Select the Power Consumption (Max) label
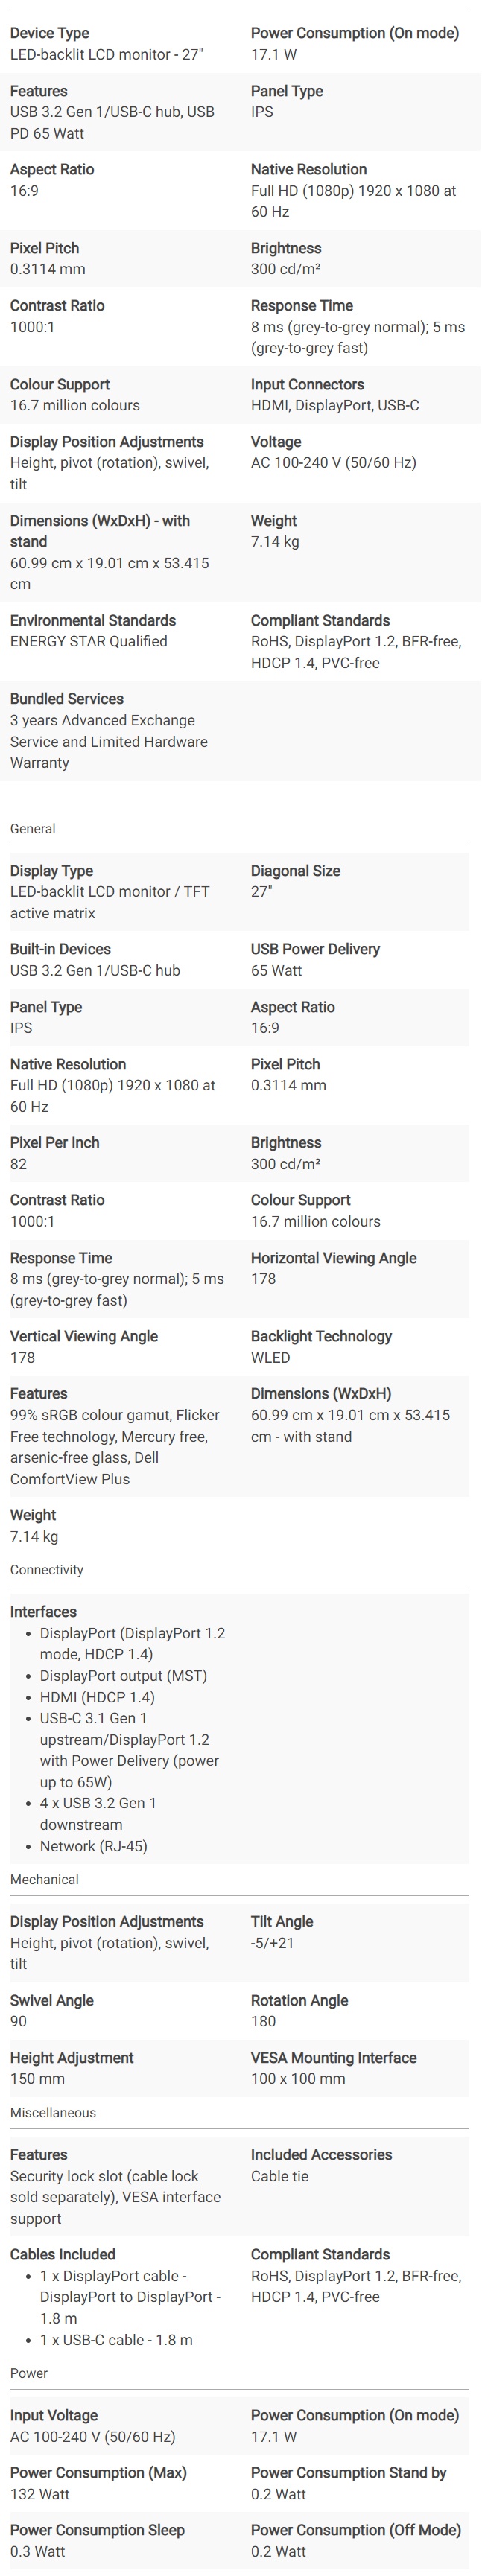 pos(98,2471)
